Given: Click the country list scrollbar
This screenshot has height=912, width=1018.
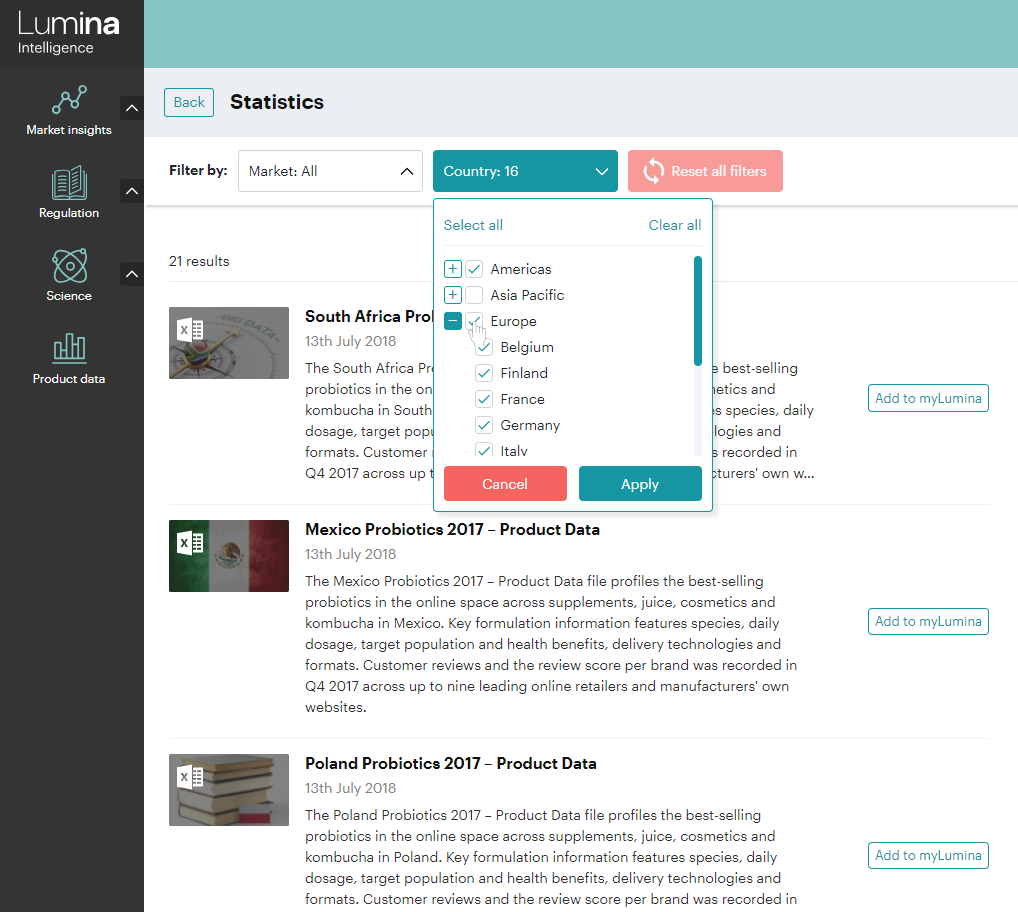Looking at the screenshot, I should pos(698,311).
